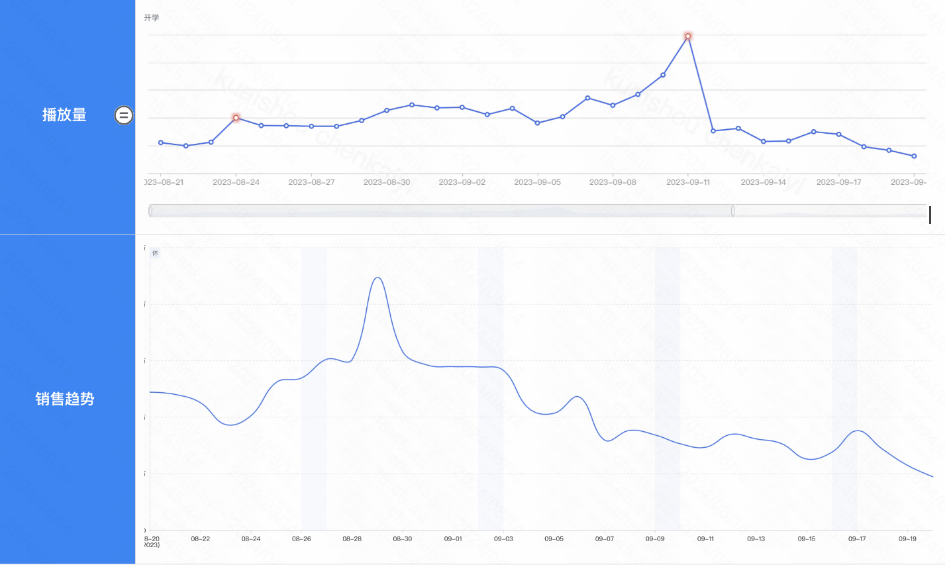Image resolution: width=945 pixels, height=565 pixels.
Task: Click the sales curve peak near 08-29
Action: point(377,278)
